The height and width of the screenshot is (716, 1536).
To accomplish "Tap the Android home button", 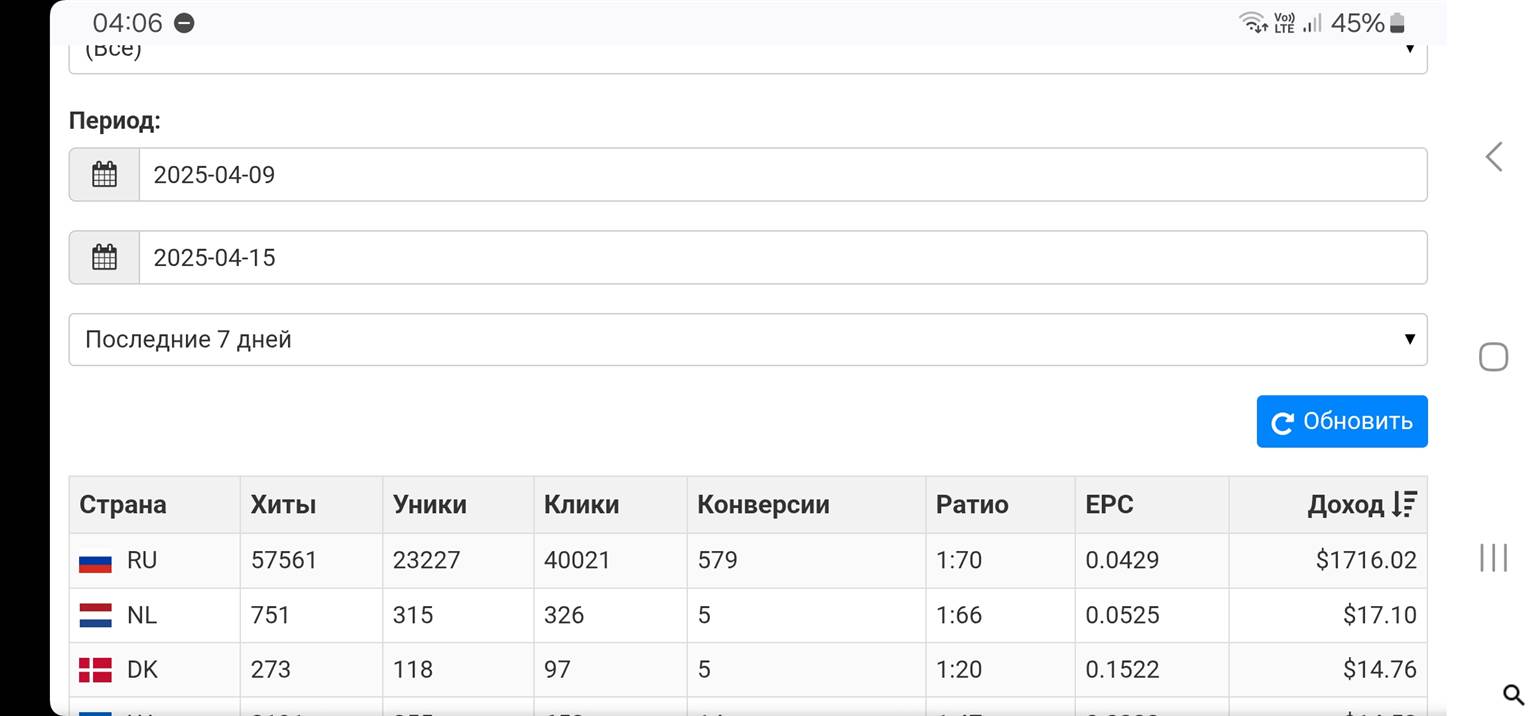I will click(x=1493, y=357).
